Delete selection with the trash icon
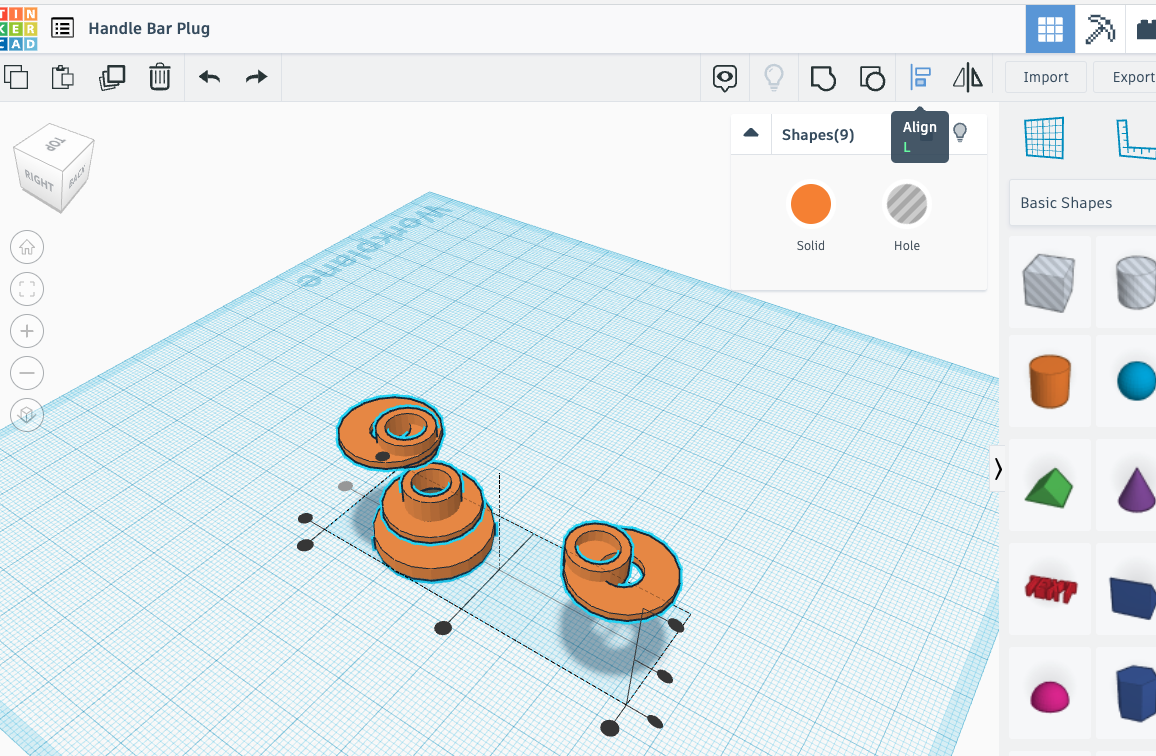 click(x=159, y=77)
